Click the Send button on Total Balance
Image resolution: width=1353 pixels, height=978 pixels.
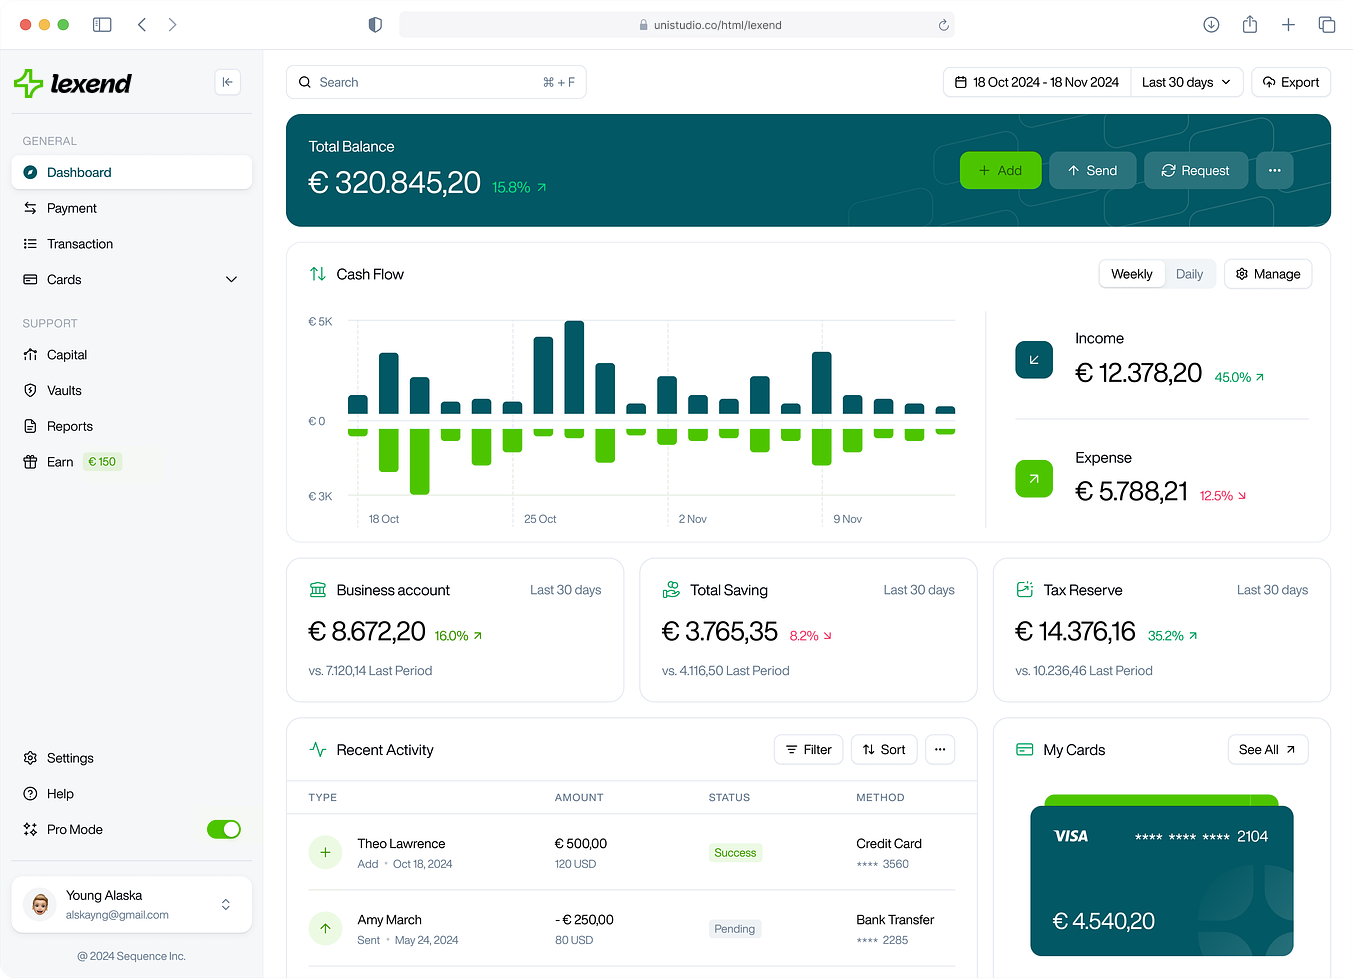(1092, 170)
